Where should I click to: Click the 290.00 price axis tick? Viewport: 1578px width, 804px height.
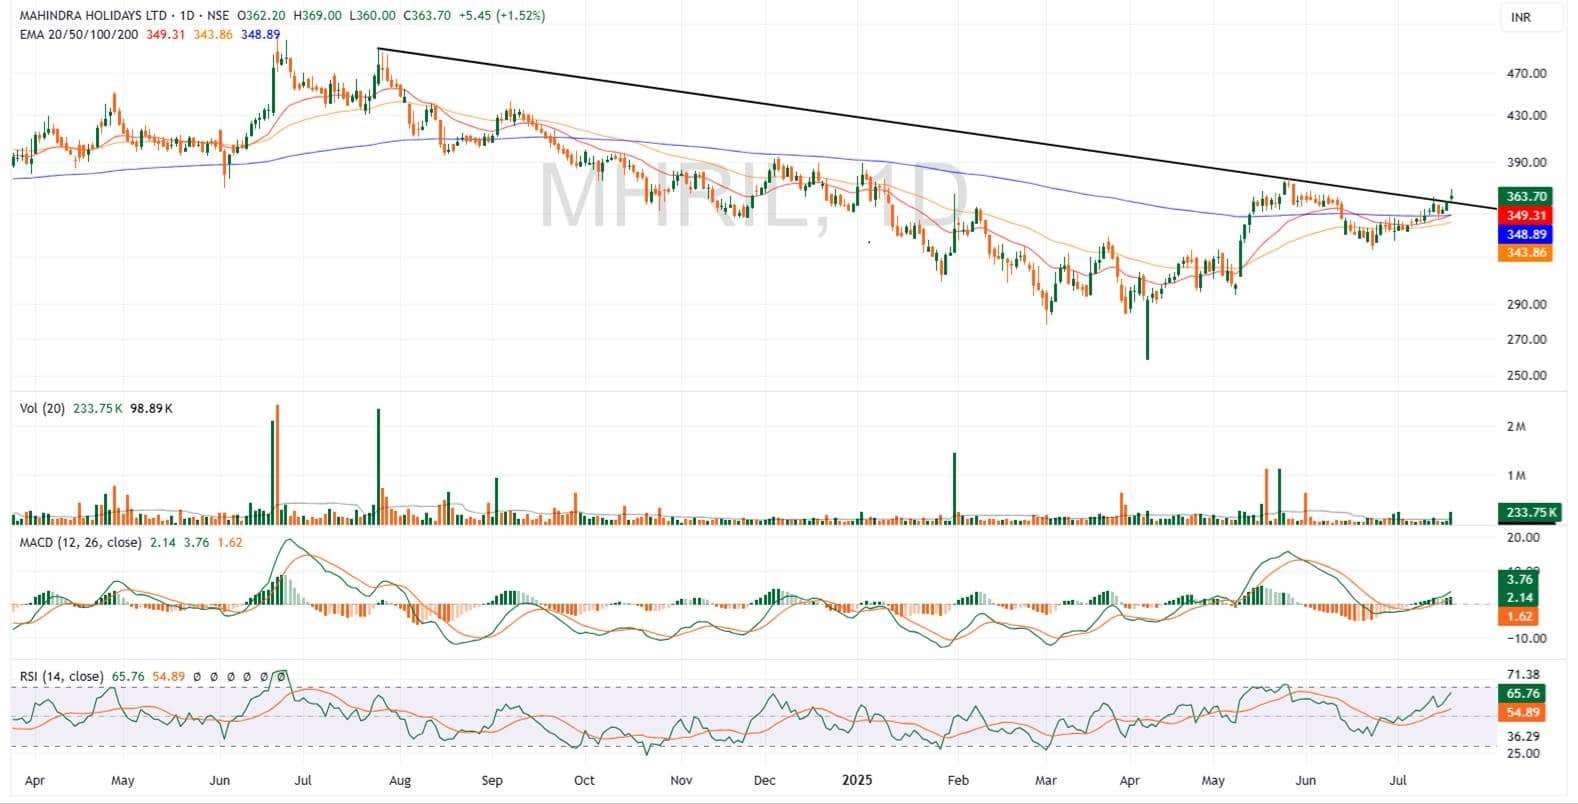(1526, 305)
